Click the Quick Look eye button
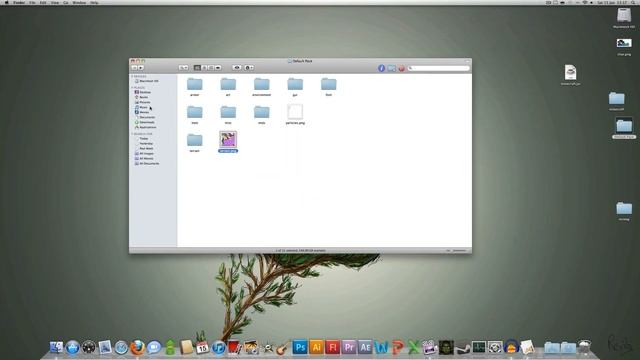Image resolution: width=640 pixels, height=360 pixels. 237,68
